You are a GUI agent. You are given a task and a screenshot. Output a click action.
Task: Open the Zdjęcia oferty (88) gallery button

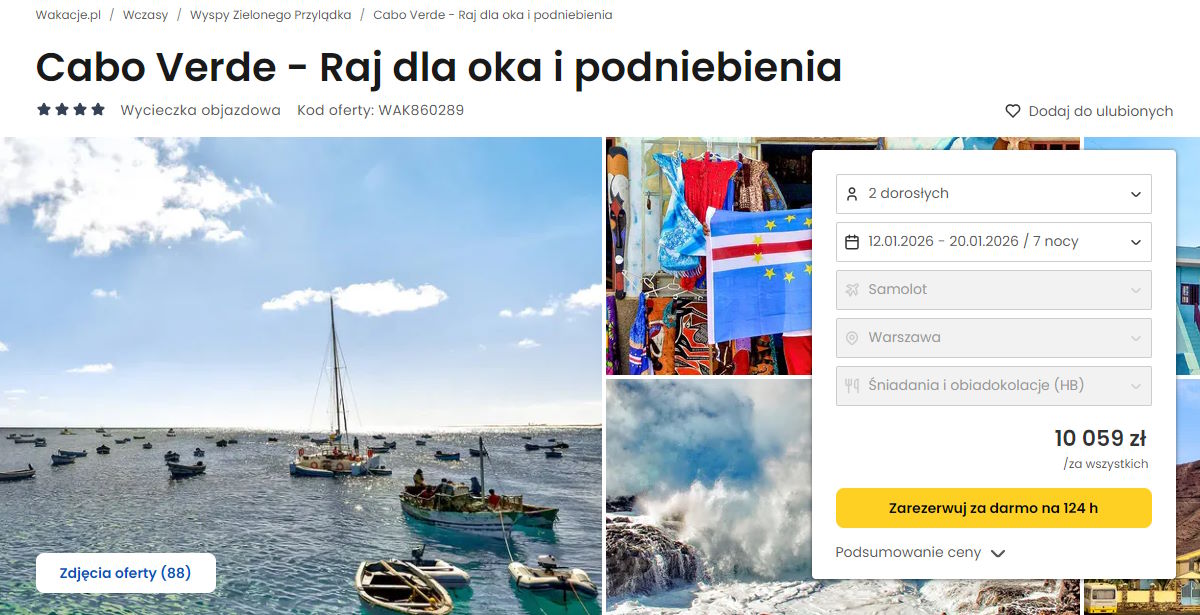click(125, 573)
